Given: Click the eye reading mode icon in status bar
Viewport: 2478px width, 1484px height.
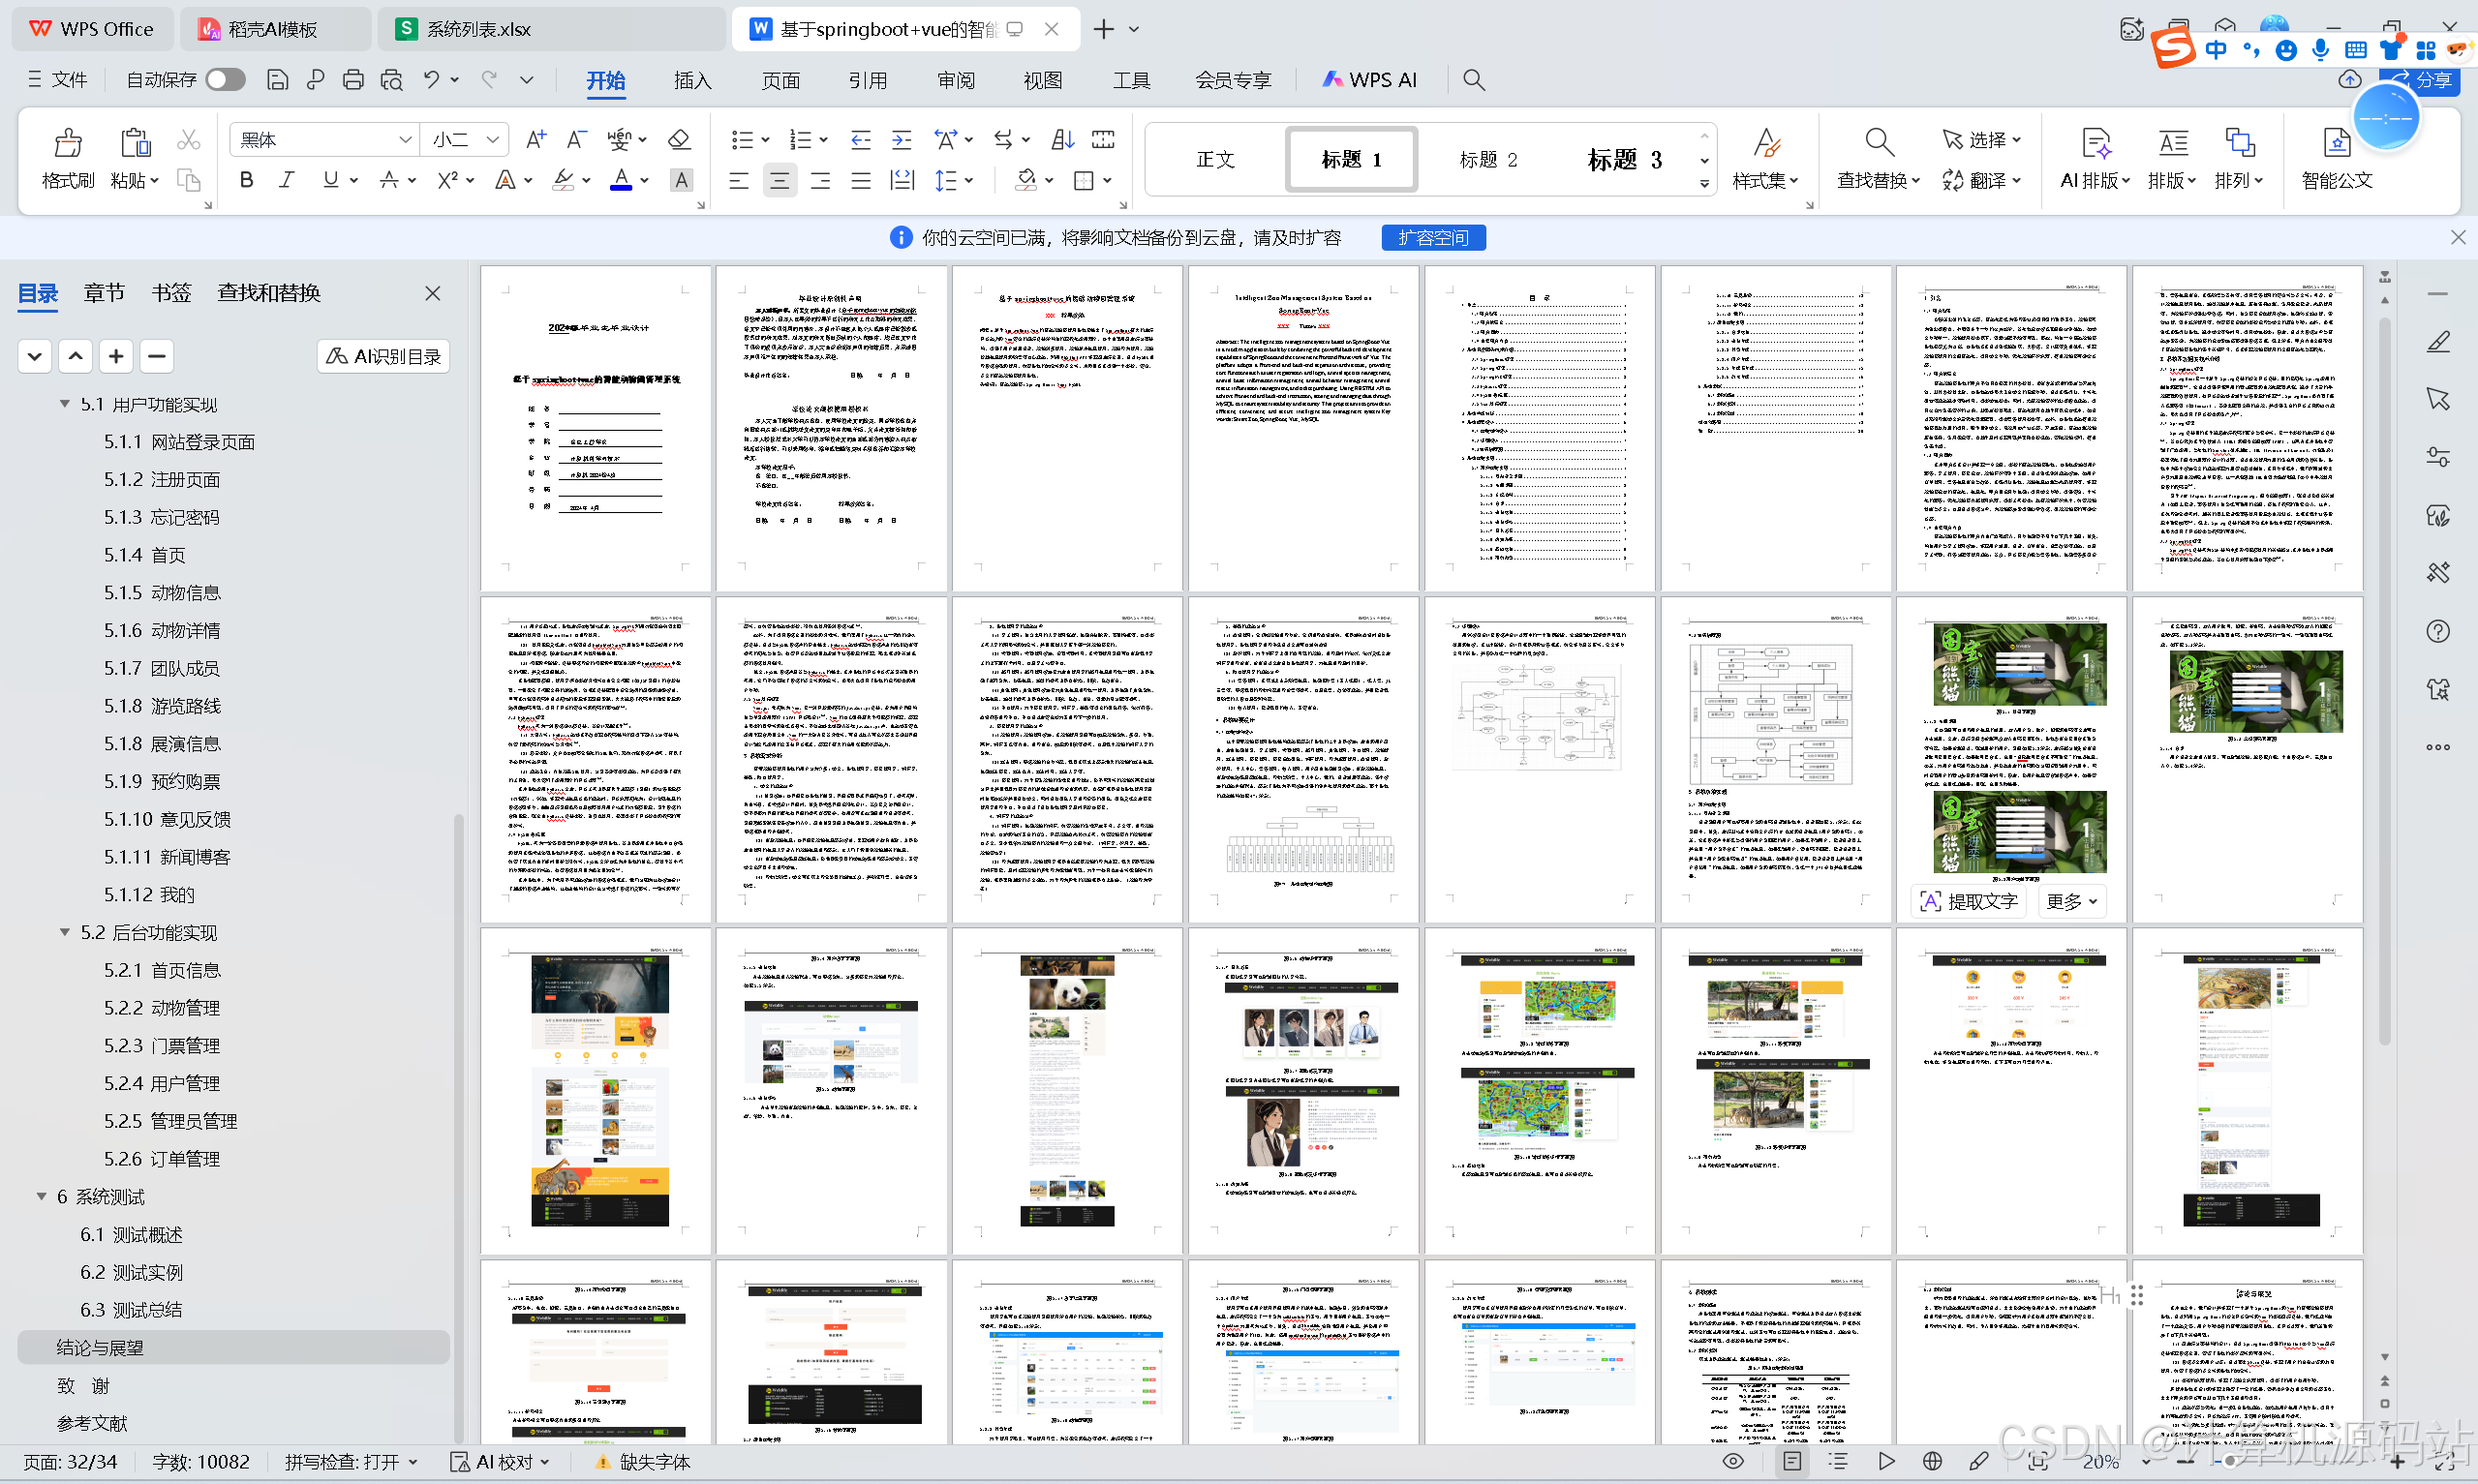Looking at the screenshot, I should (x=1733, y=1462).
